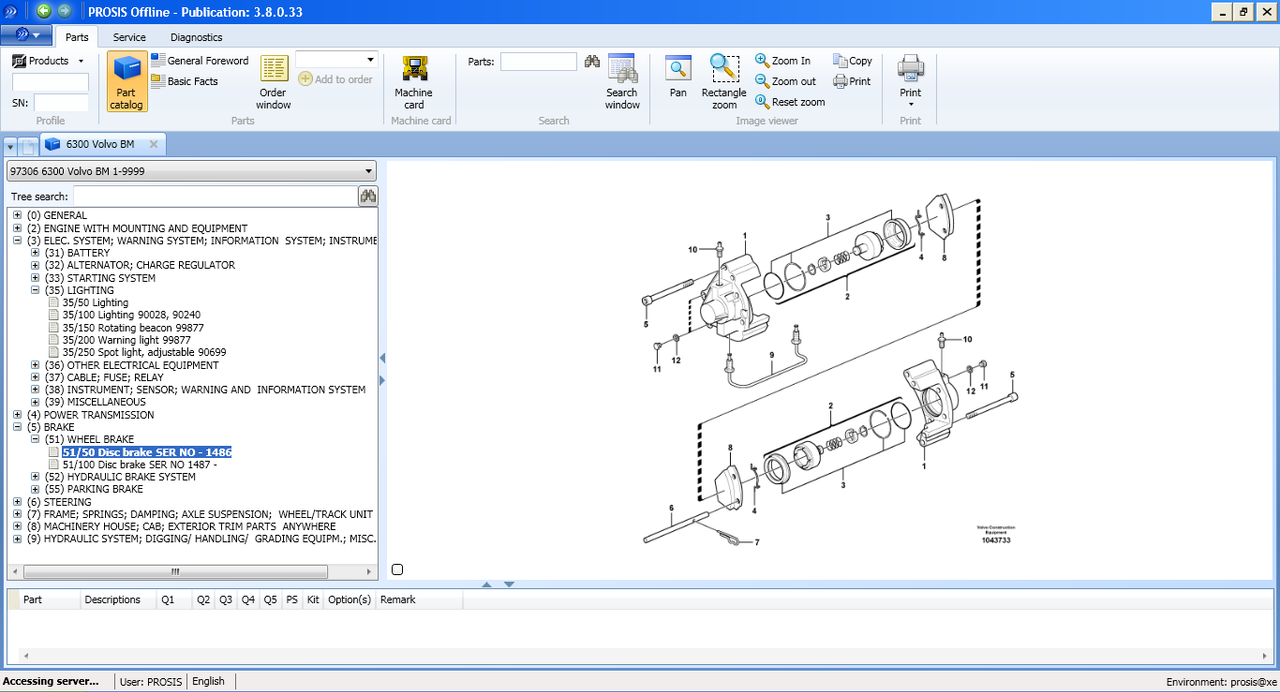Zoom out of the image
Viewport: 1280px width, 692px height.
786,81
